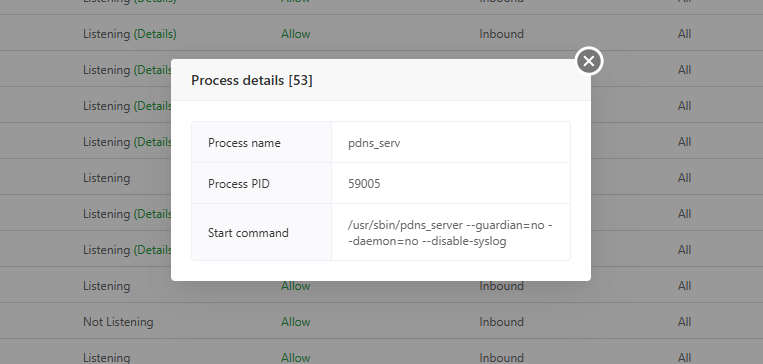This screenshot has height=364, width=763.
Task: Click the Not Listening status text
Action: point(118,322)
